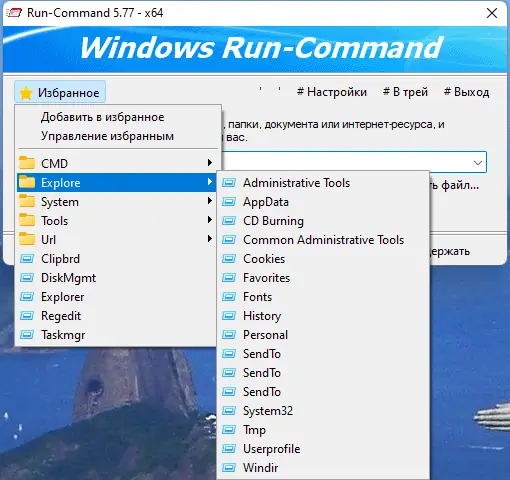Click the System32 entry icon
Viewport: 510px width, 480px height.
(x=229, y=410)
